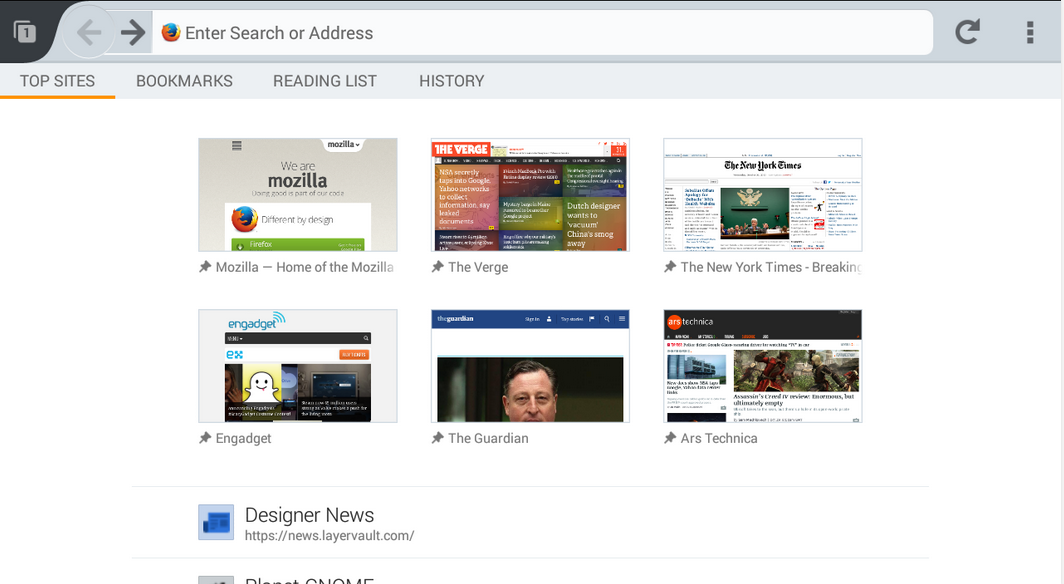Image resolution: width=1064 pixels, height=584 pixels.
Task: Click the Firefox logo in address bar
Action: tap(171, 33)
